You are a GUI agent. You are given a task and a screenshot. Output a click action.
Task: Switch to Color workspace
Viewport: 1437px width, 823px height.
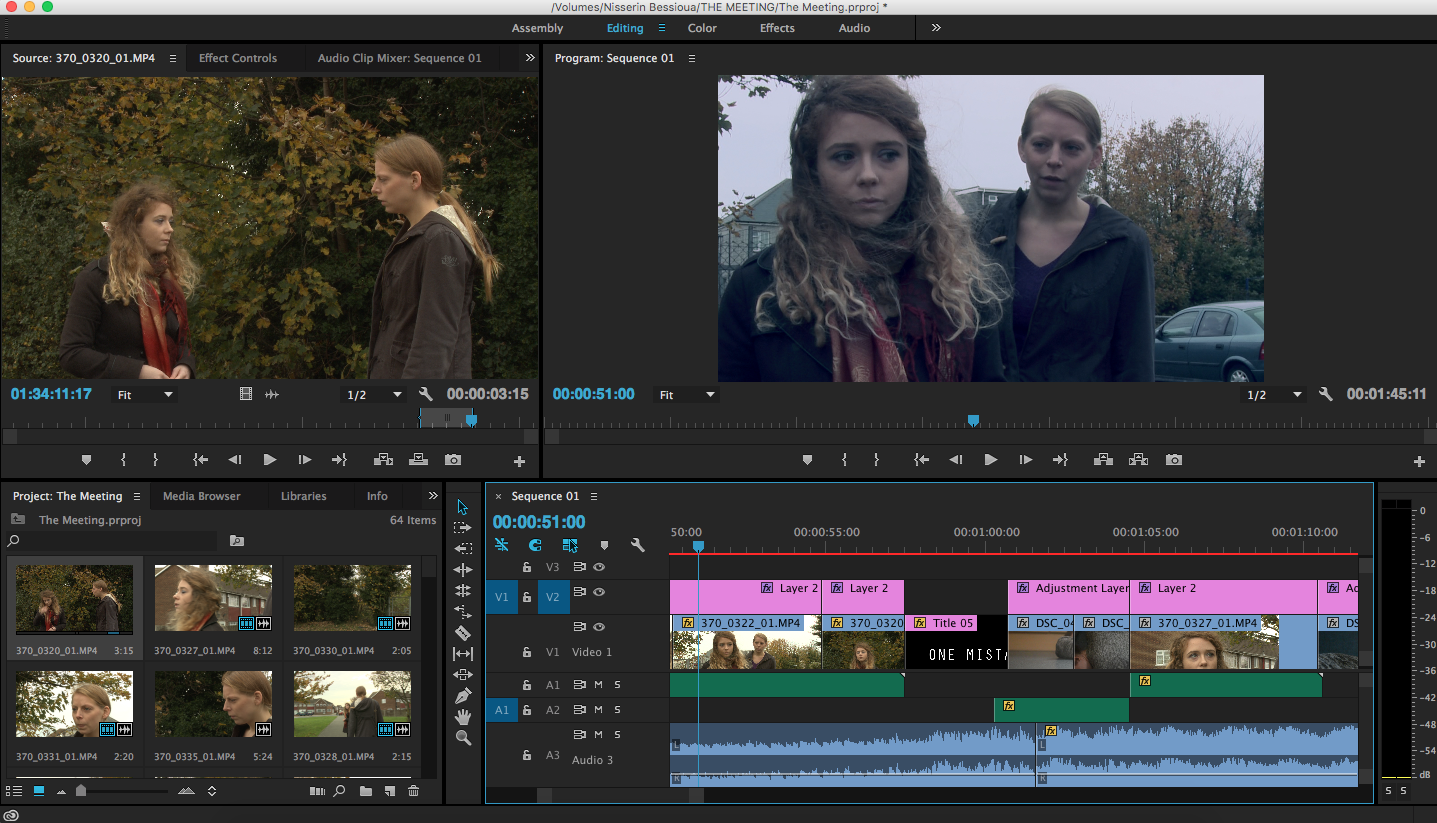point(702,28)
